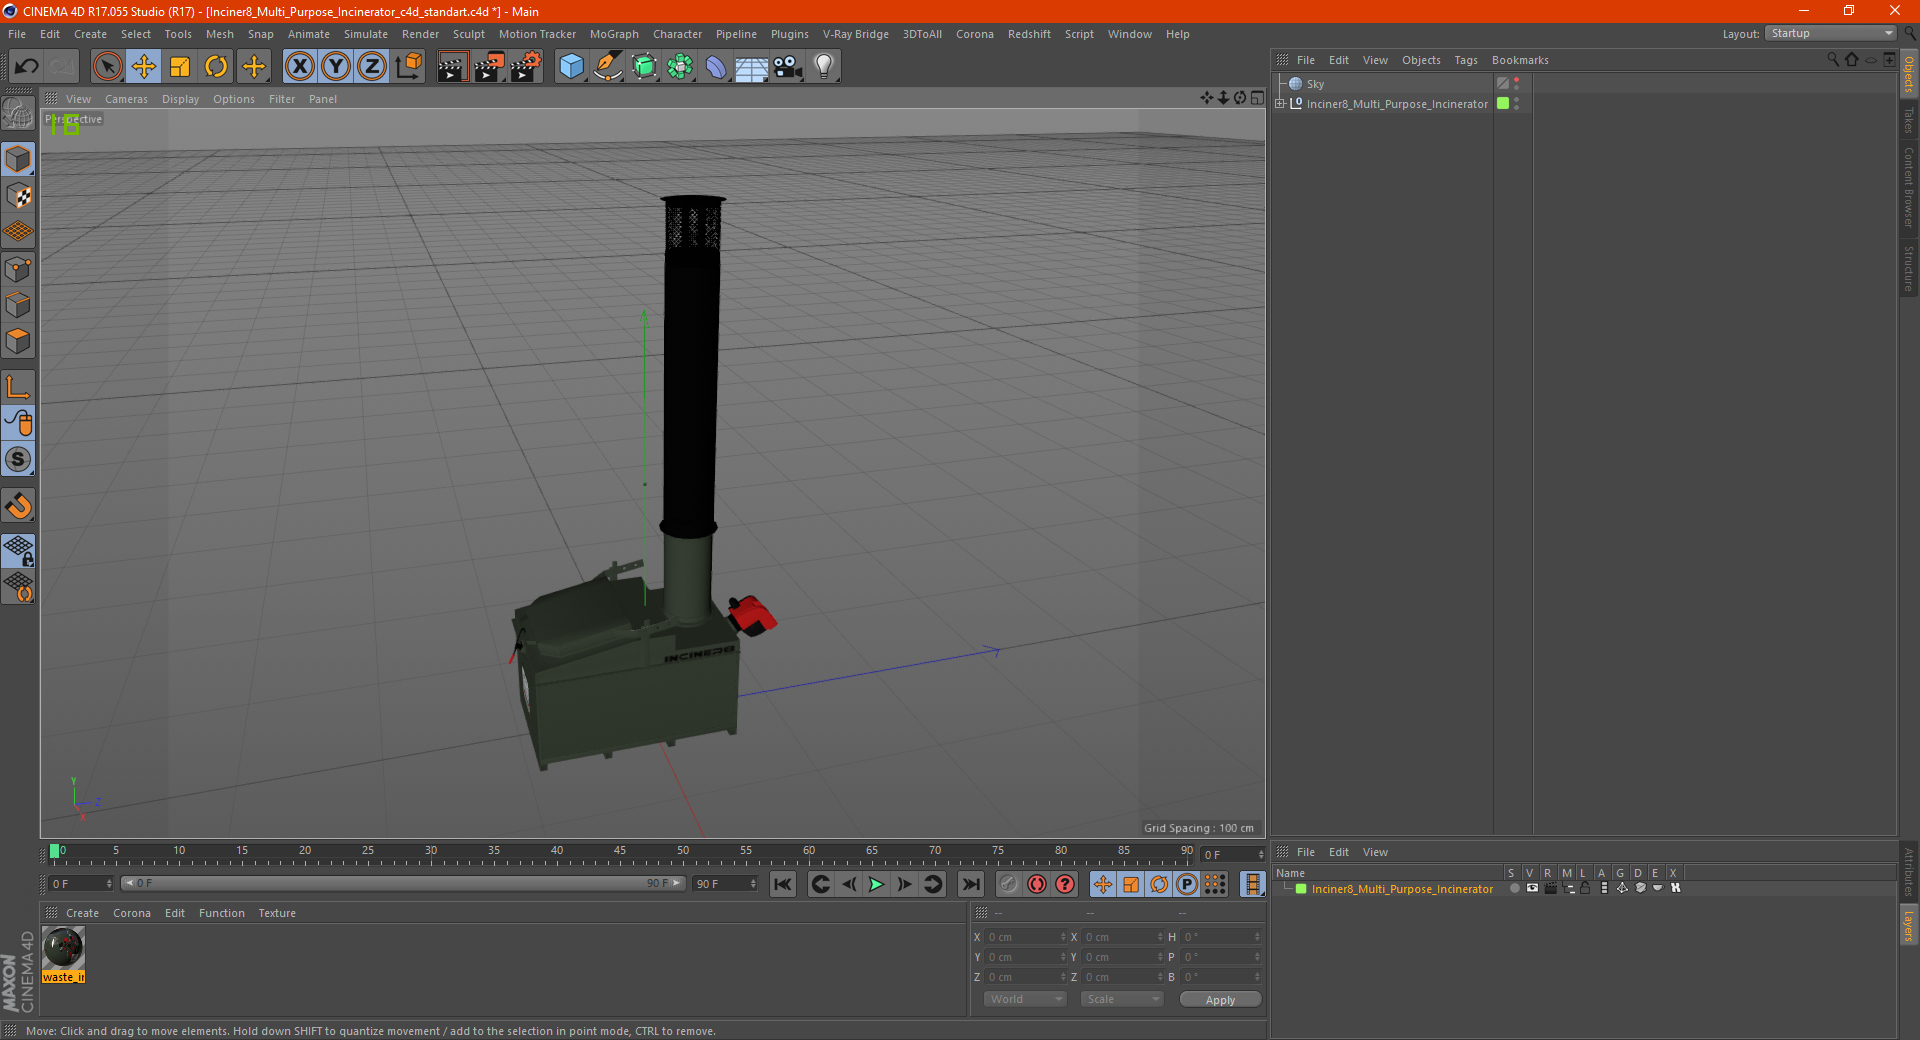Viewport: 1920px width, 1040px height.
Task: Open the Layout Startup dropdown
Action: [1831, 33]
